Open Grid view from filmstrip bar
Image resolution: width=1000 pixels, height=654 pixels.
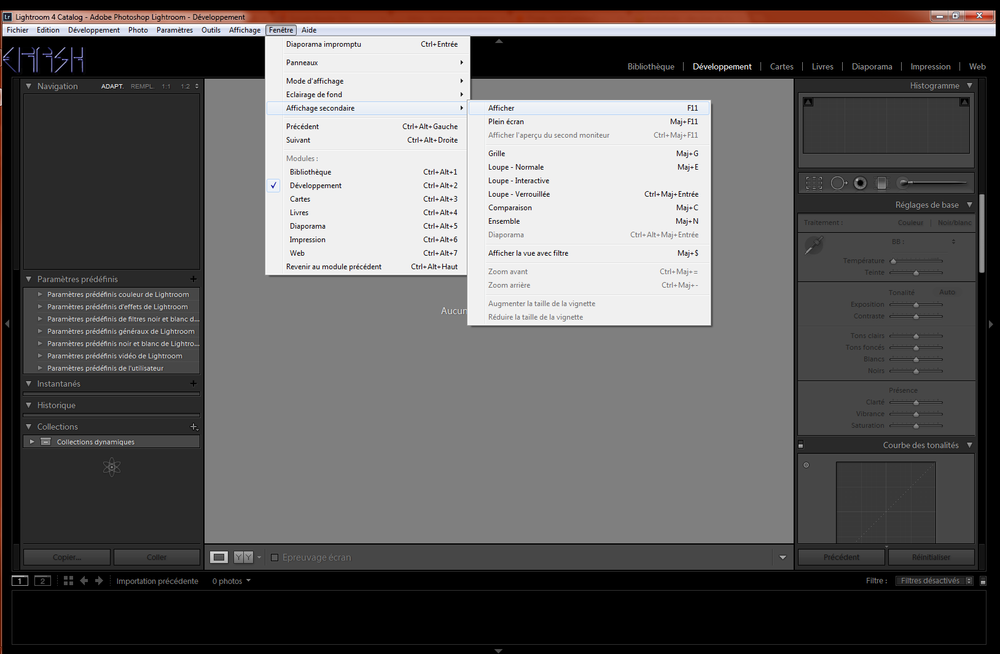point(68,581)
